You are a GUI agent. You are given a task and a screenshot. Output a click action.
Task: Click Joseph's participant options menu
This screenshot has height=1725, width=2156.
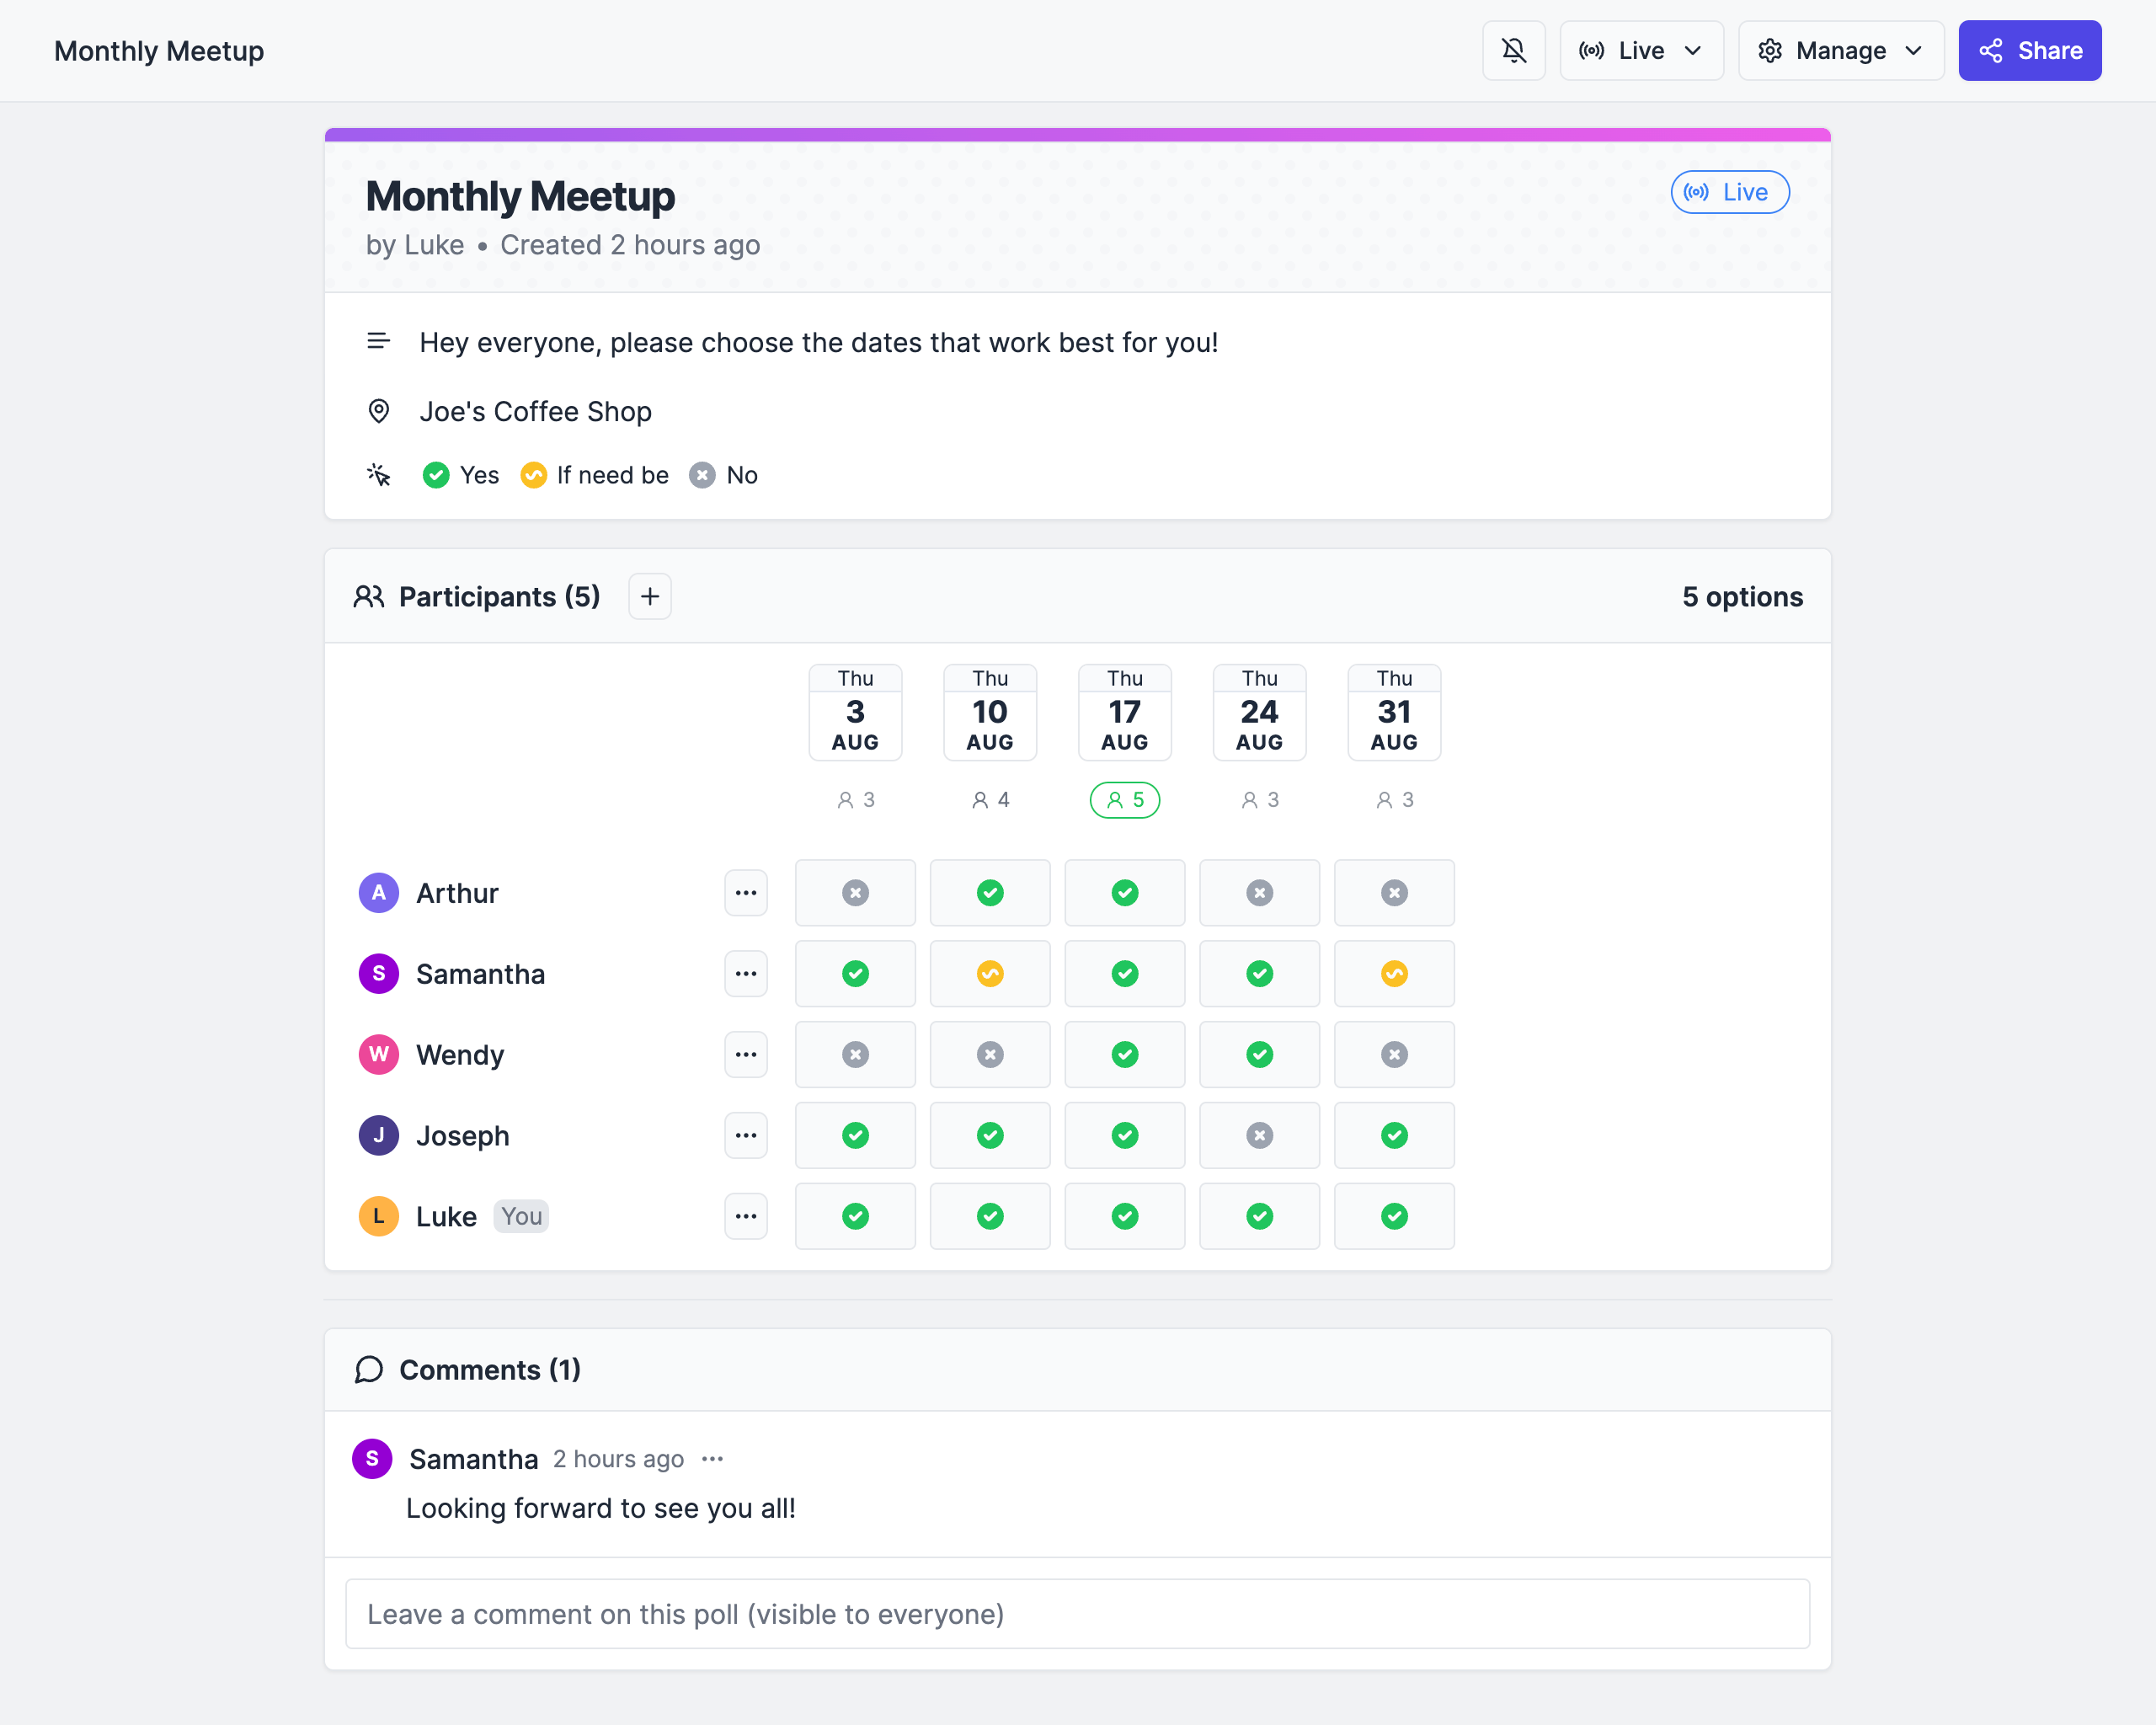pyautogui.click(x=746, y=1135)
